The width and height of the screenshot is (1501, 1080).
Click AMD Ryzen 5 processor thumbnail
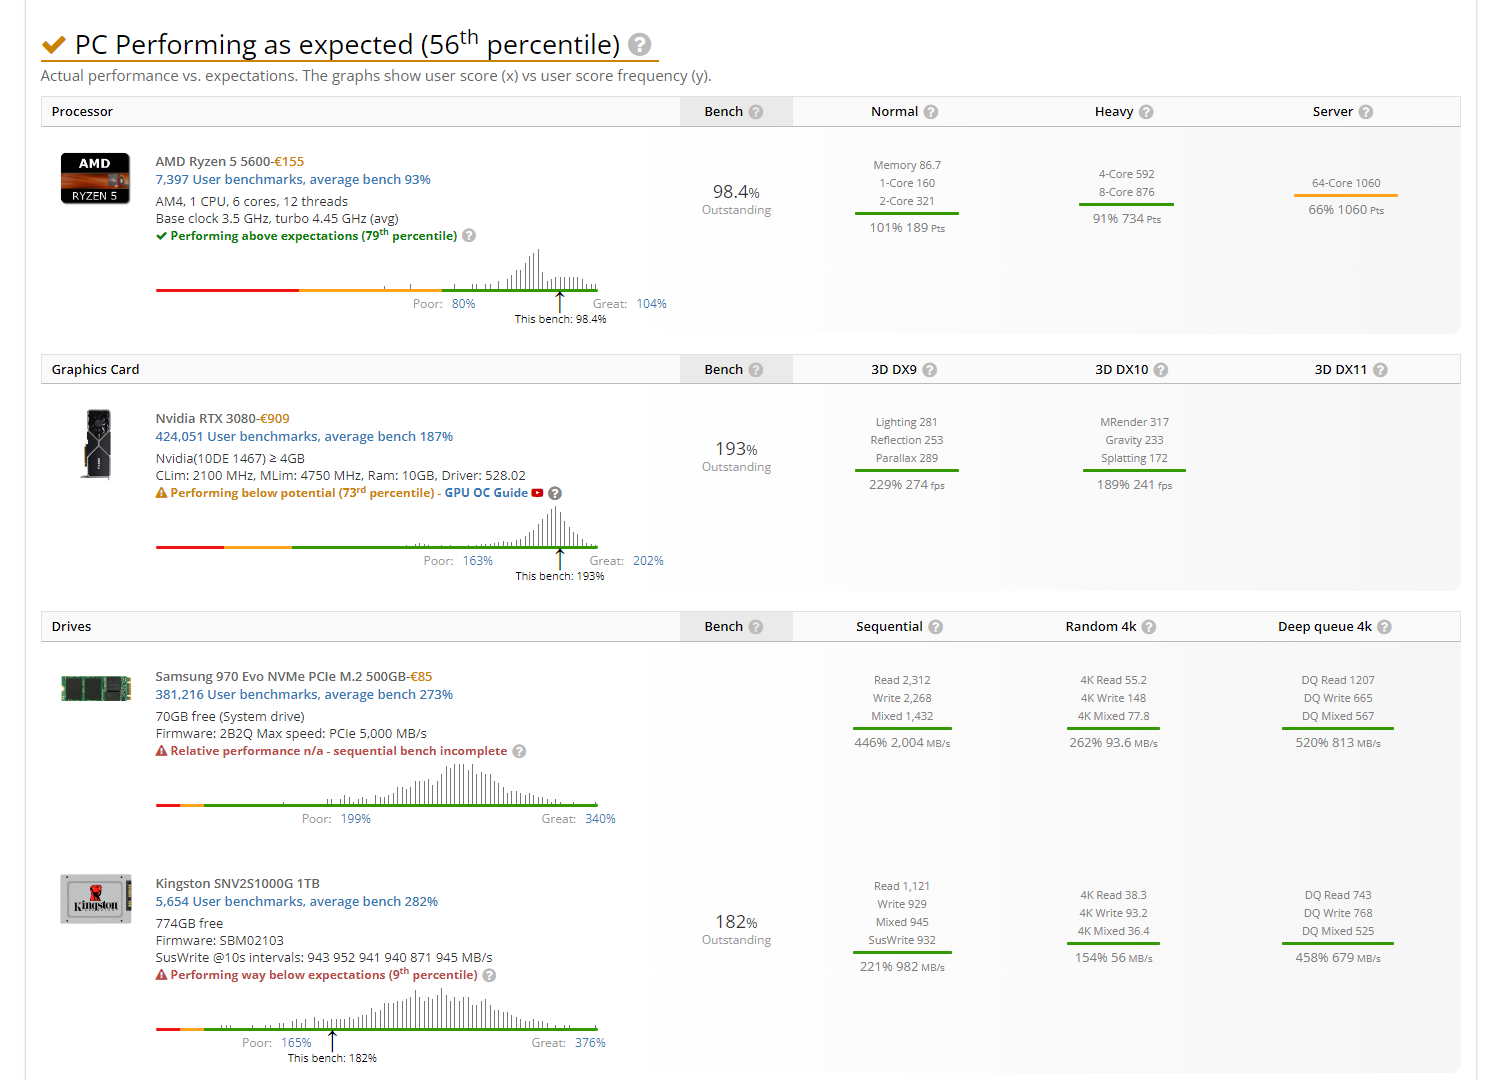95,178
